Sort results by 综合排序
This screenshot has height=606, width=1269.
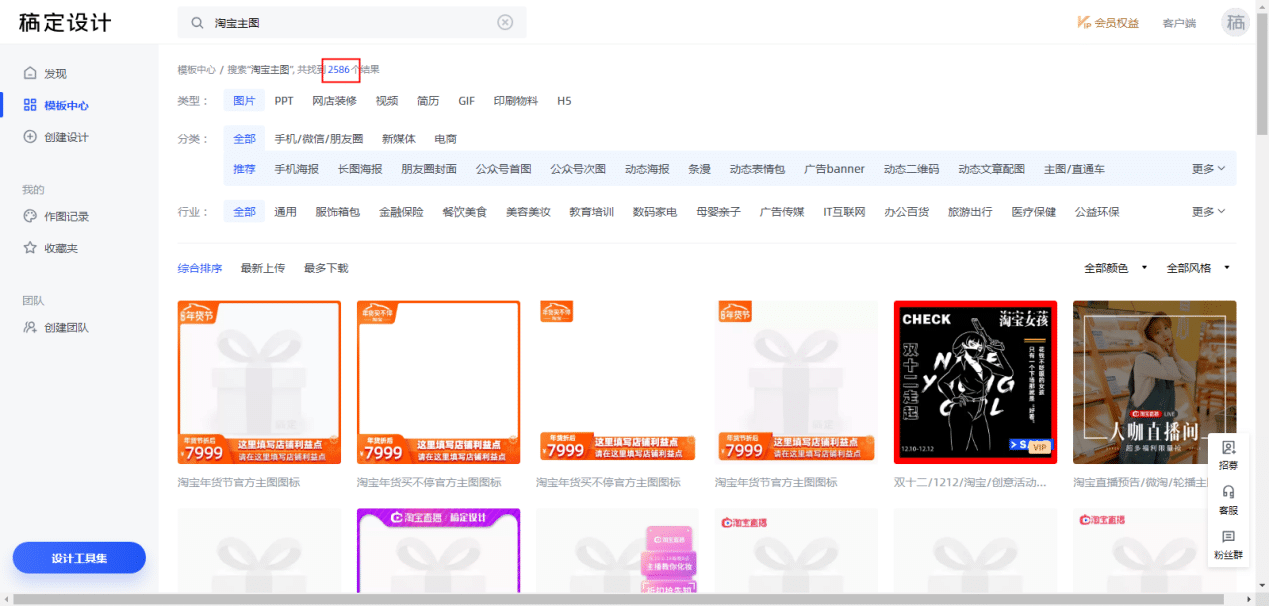click(200, 268)
